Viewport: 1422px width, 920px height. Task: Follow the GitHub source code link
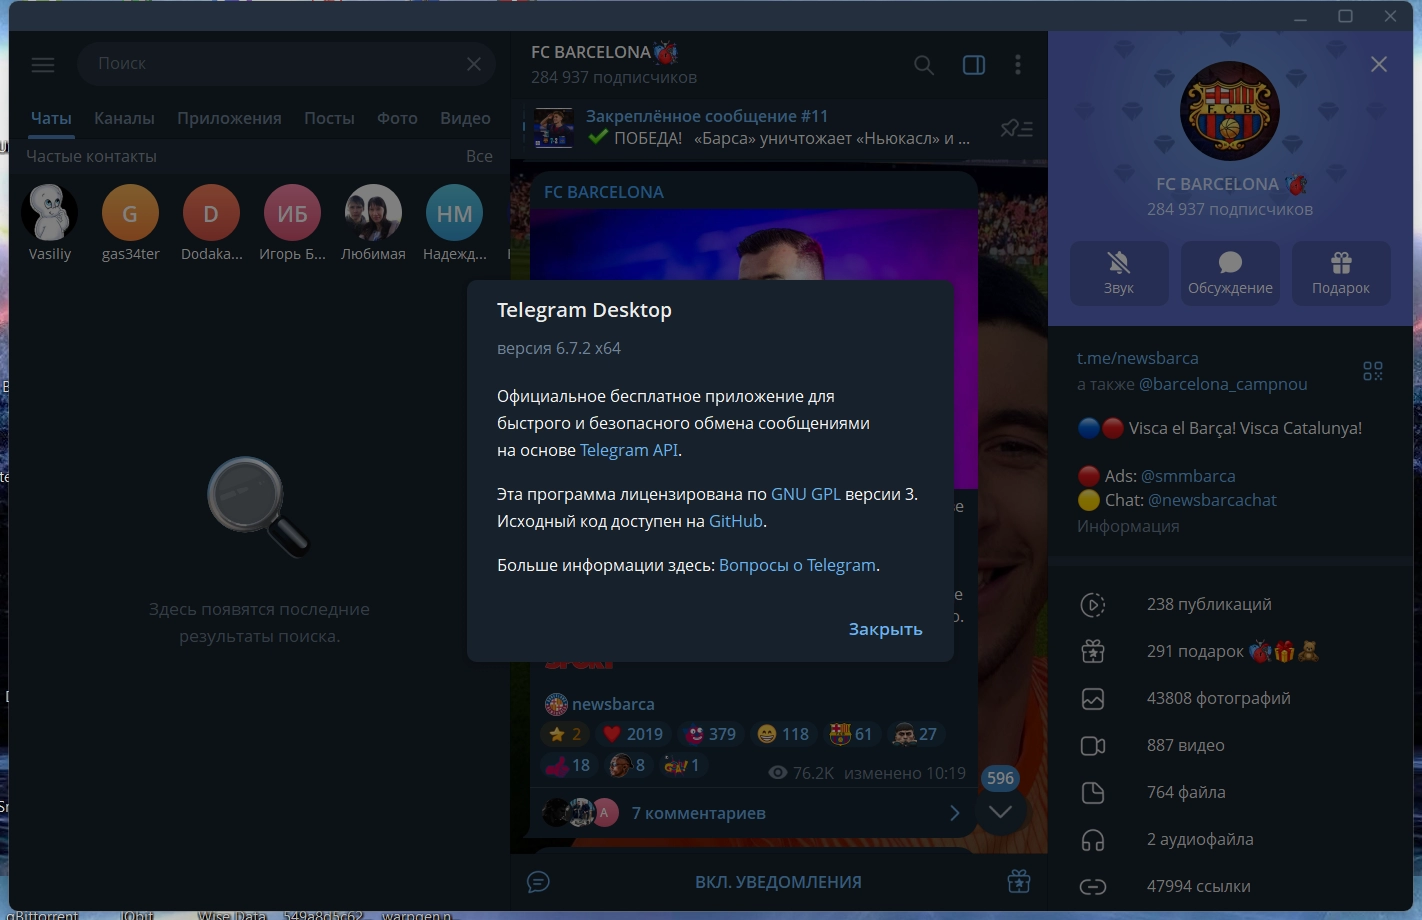click(736, 521)
